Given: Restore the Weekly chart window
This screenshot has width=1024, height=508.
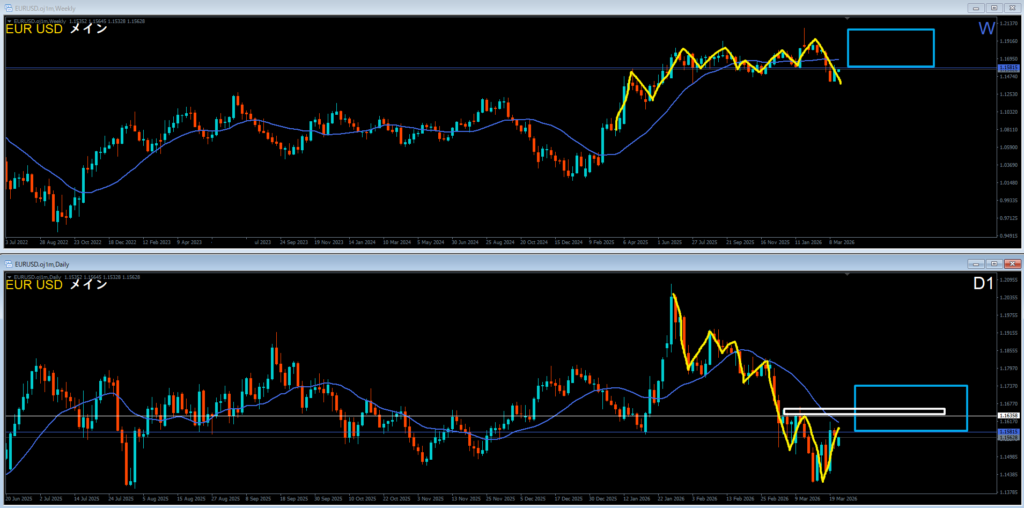Looking at the screenshot, I should tap(994, 8).
